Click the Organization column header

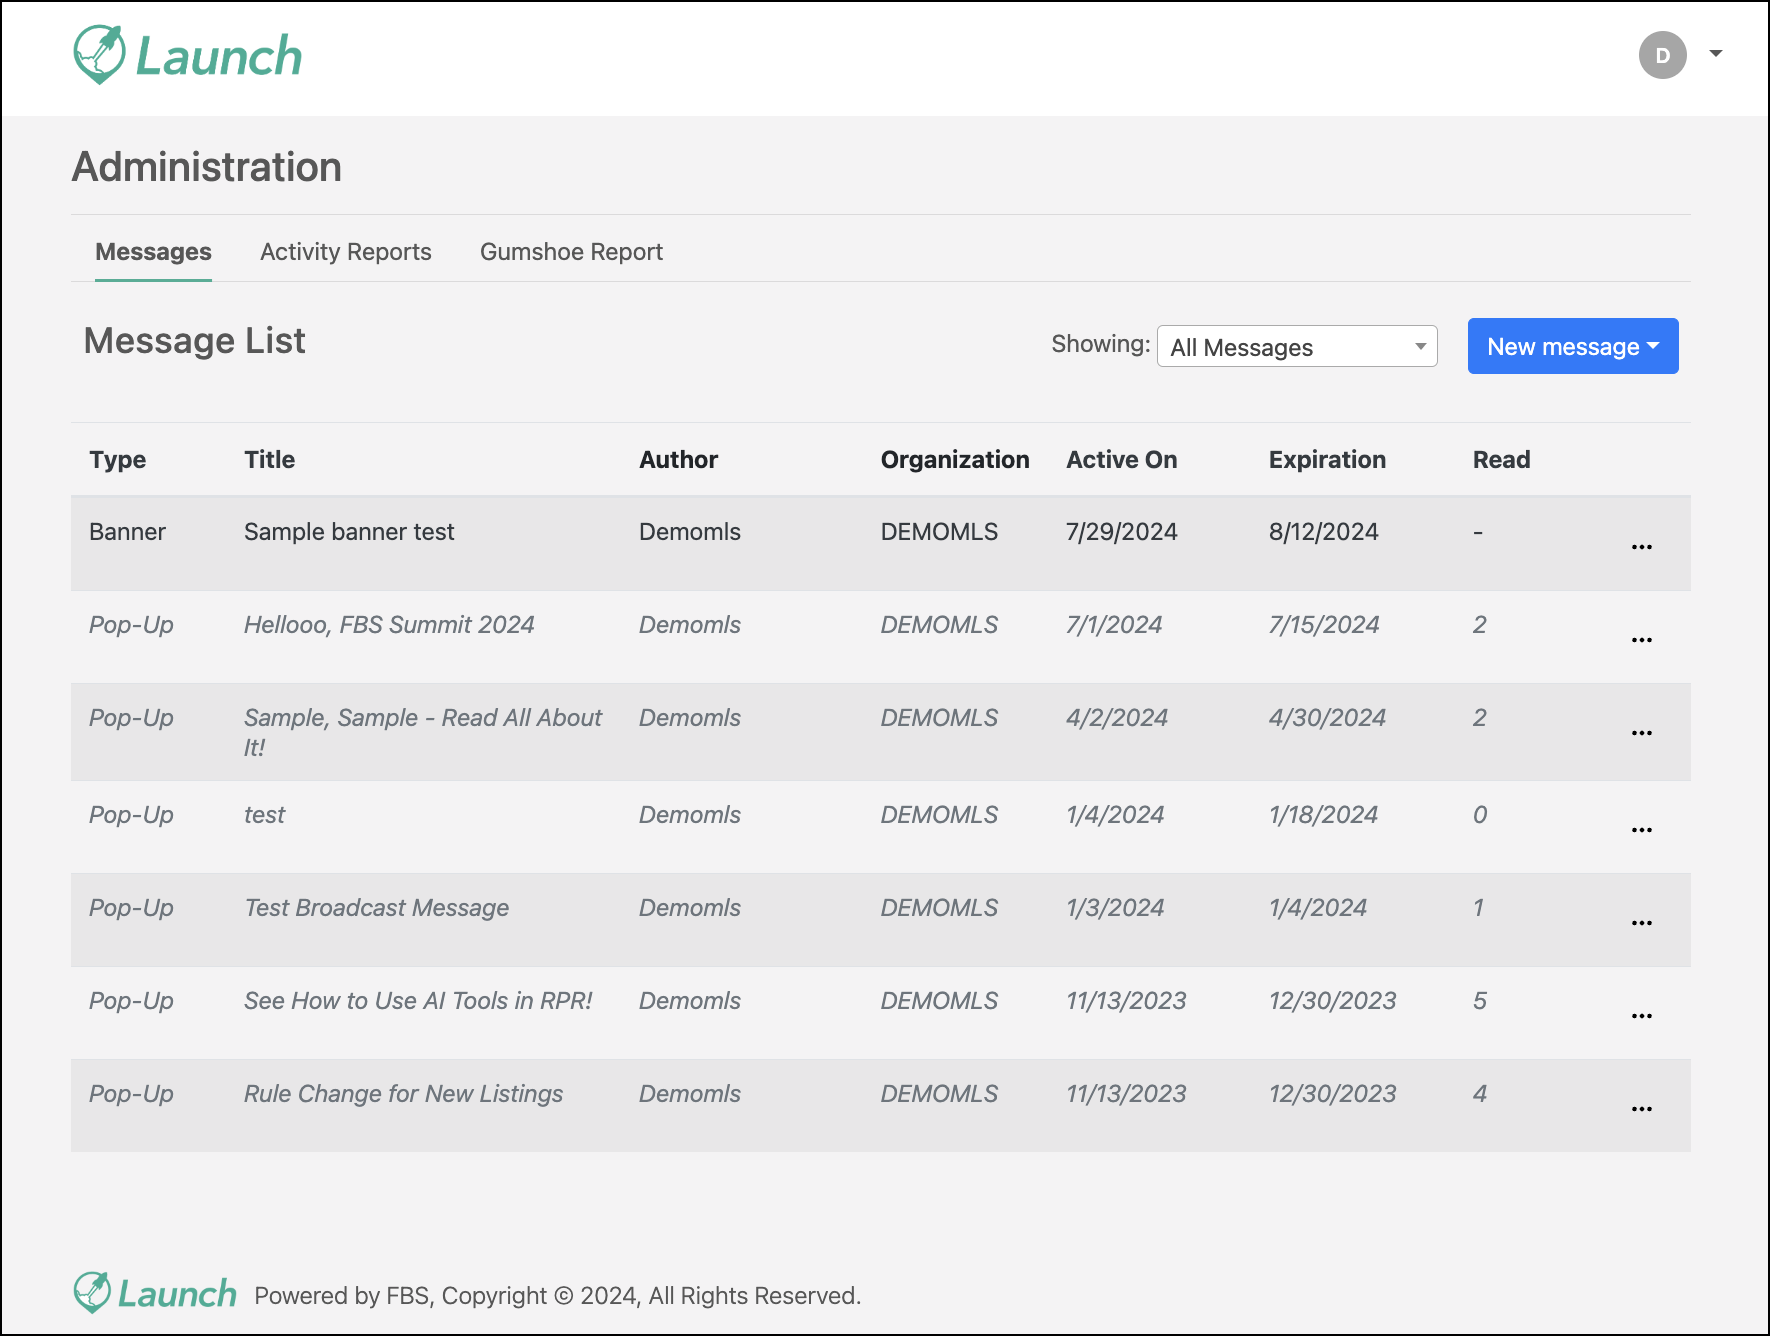(x=955, y=460)
